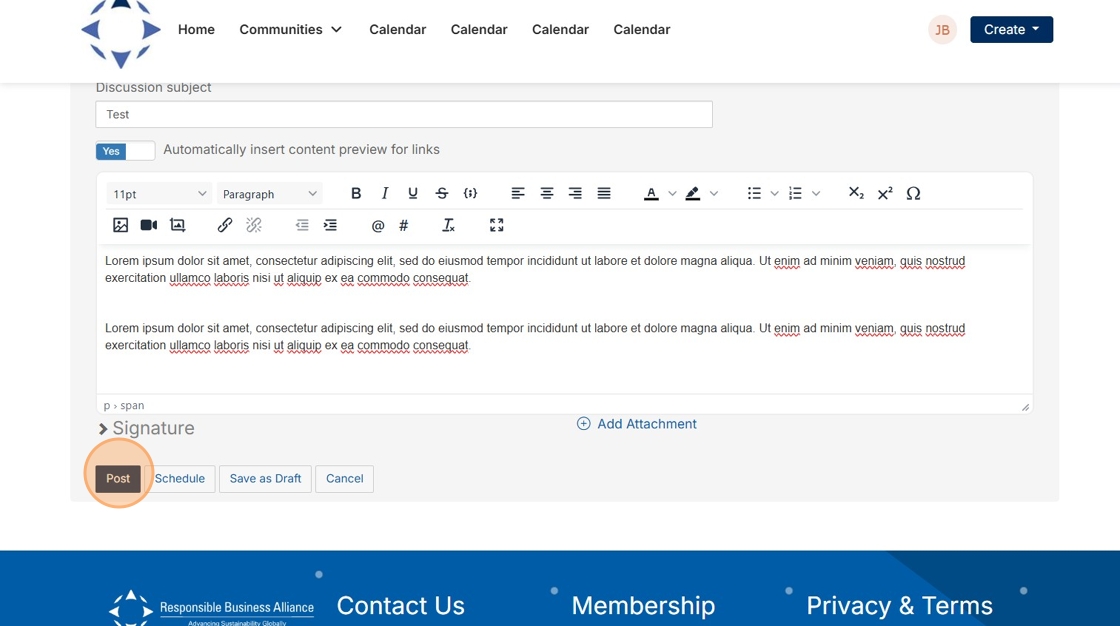Image resolution: width=1120 pixels, height=626 pixels.
Task: Save the discussion as Draft
Action: [265, 479]
